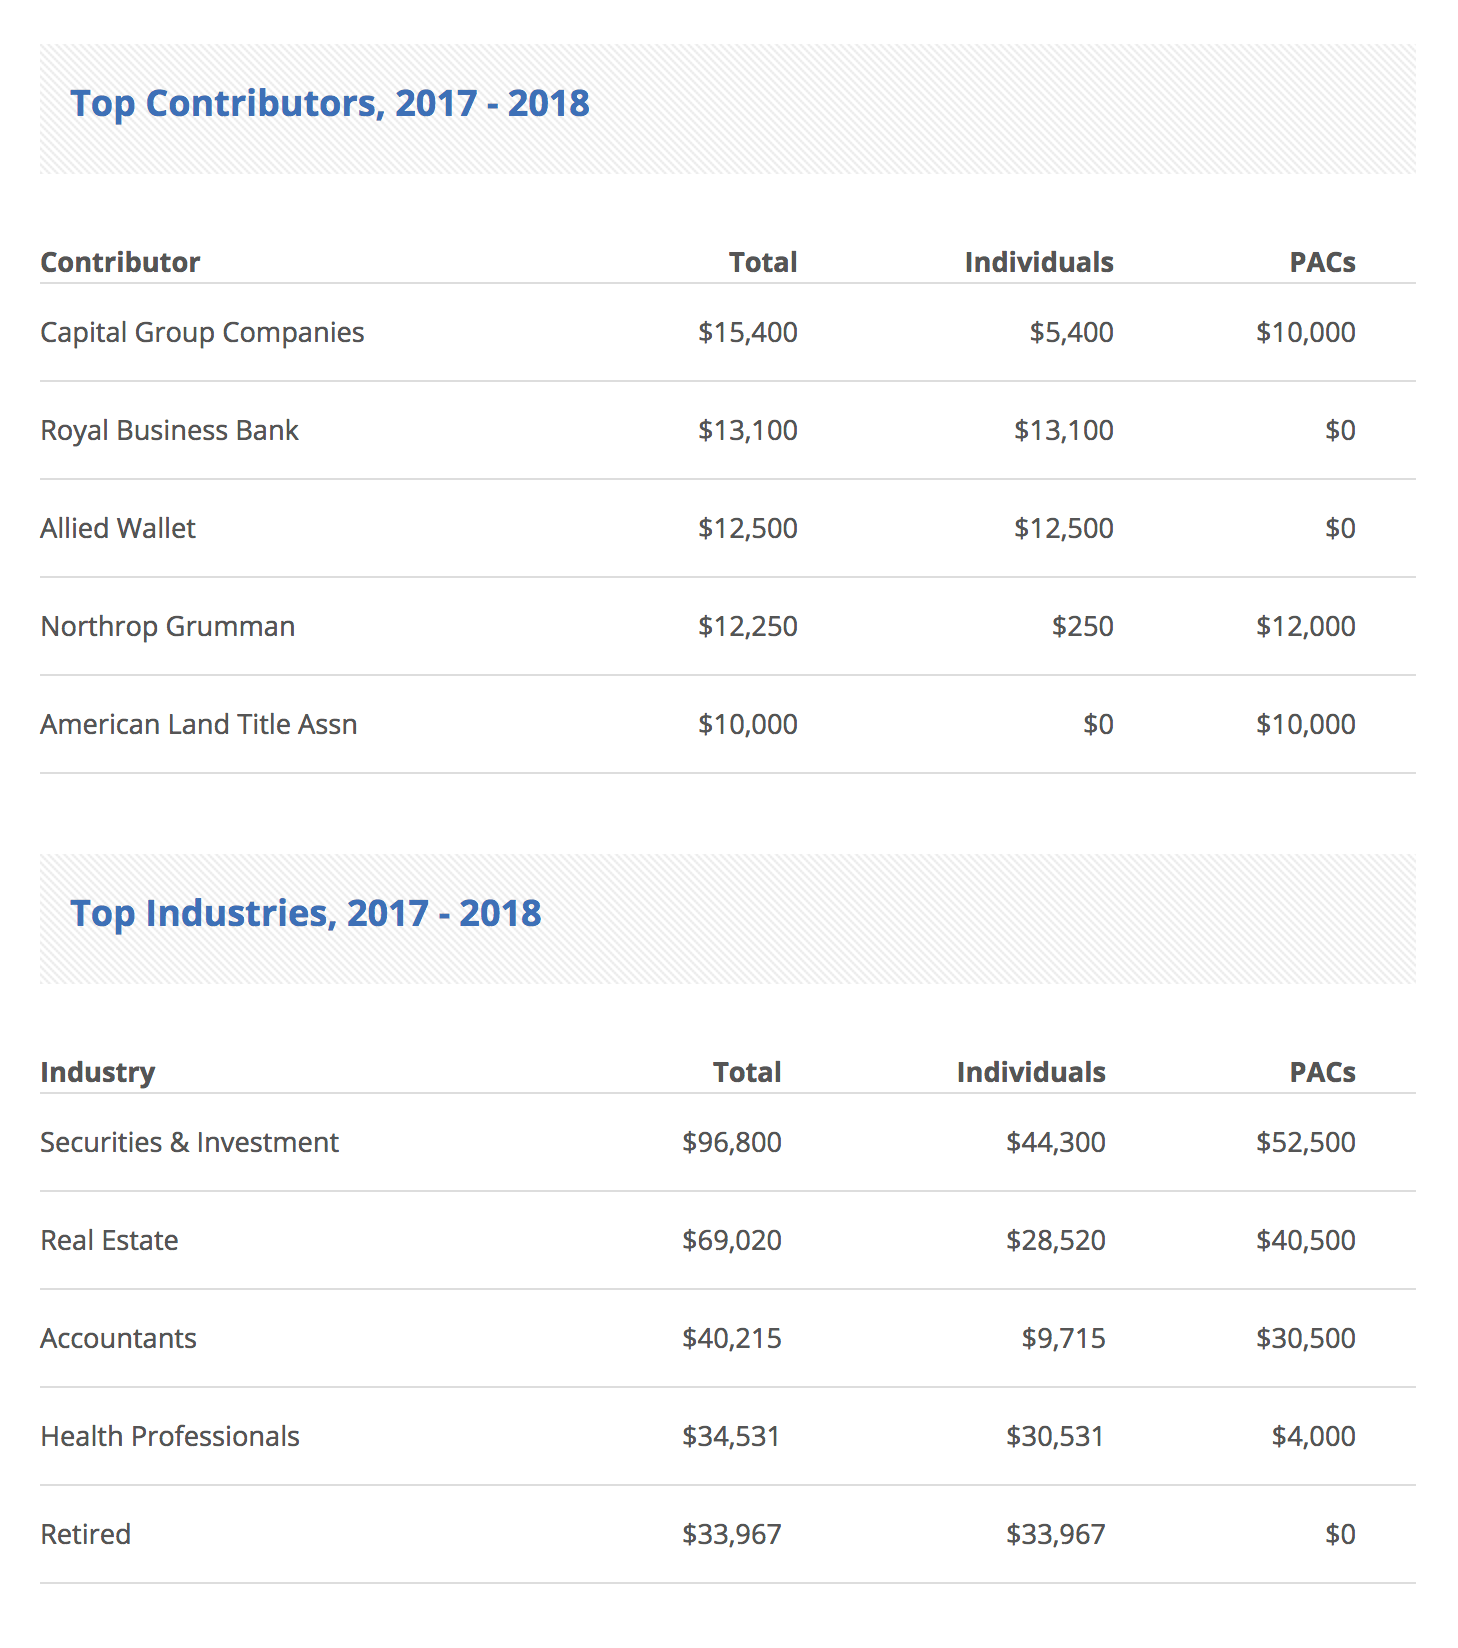Click the Health Professionals industry name
This screenshot has width=1458, height=1648.
170,1436
